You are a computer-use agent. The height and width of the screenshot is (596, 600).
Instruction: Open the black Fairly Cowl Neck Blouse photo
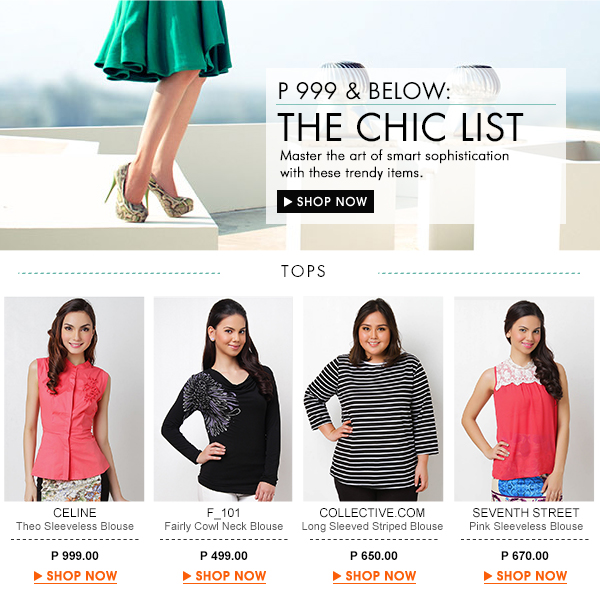(223, 399)
